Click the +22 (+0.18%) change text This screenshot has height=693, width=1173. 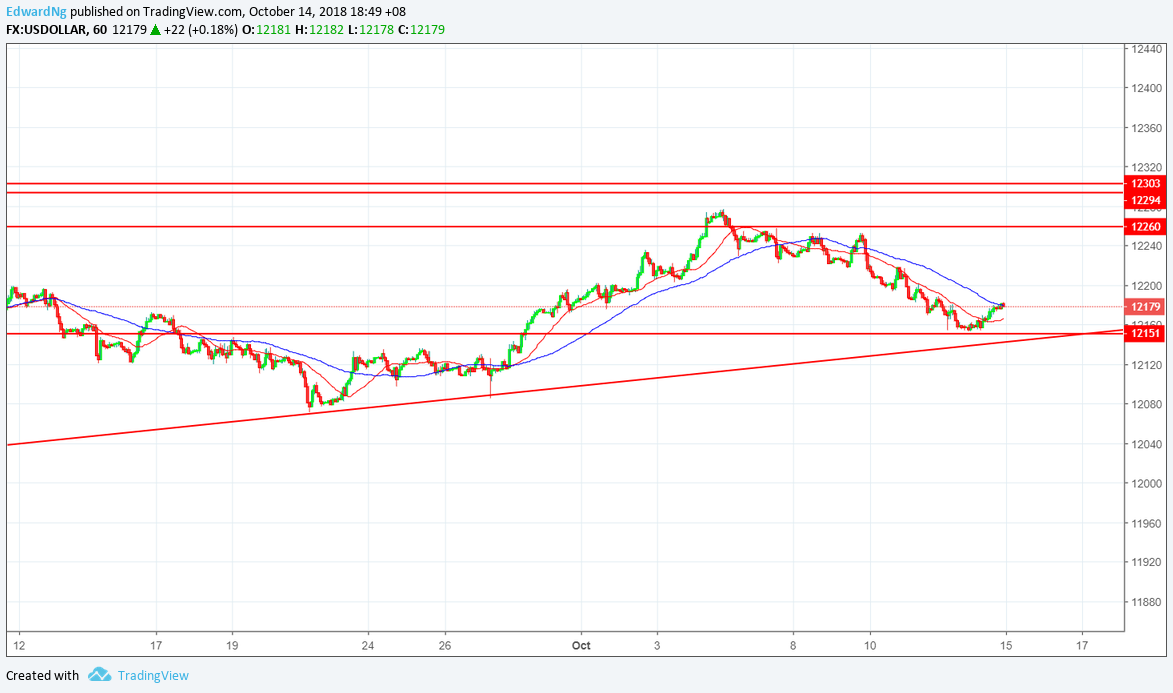click(x=201, y=30)
